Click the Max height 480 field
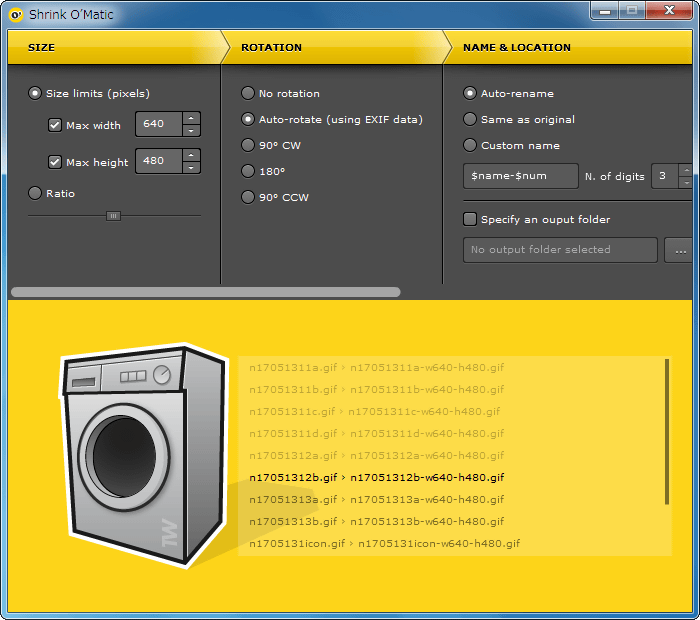The width and height of the screenshot is (700, 620). pos(159,161)
